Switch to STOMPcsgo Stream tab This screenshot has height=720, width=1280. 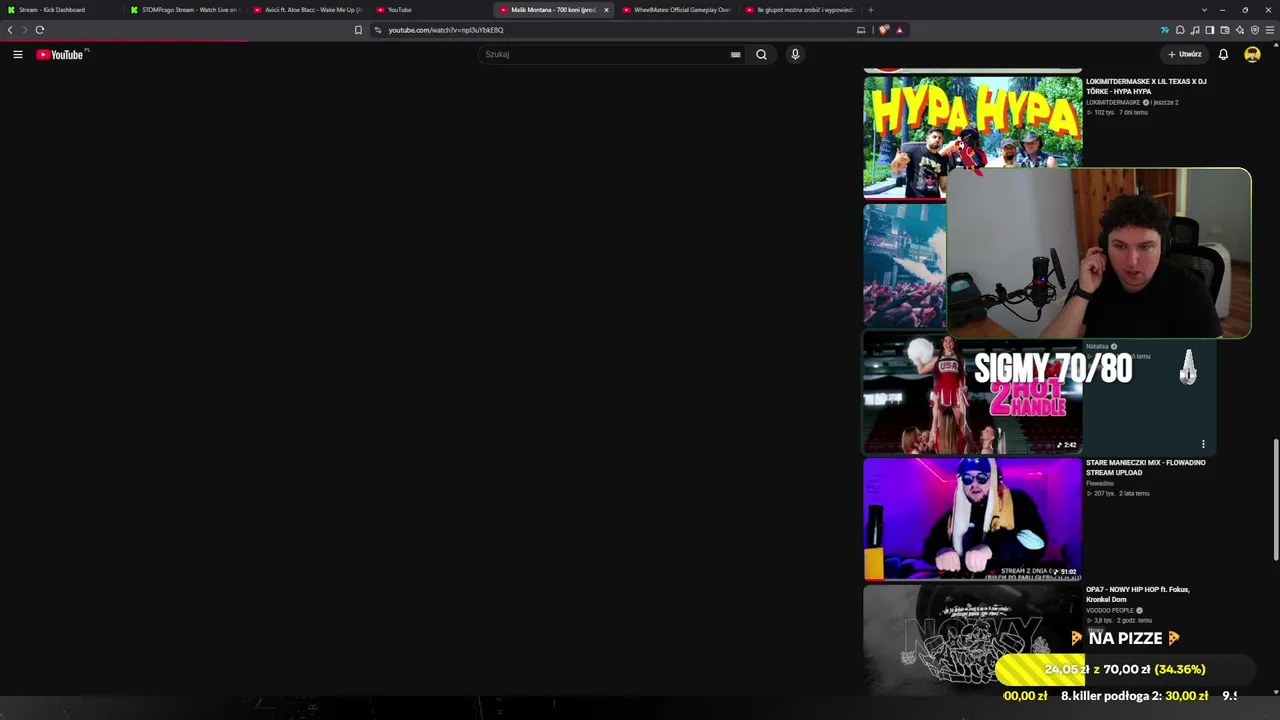coord(184,10)
